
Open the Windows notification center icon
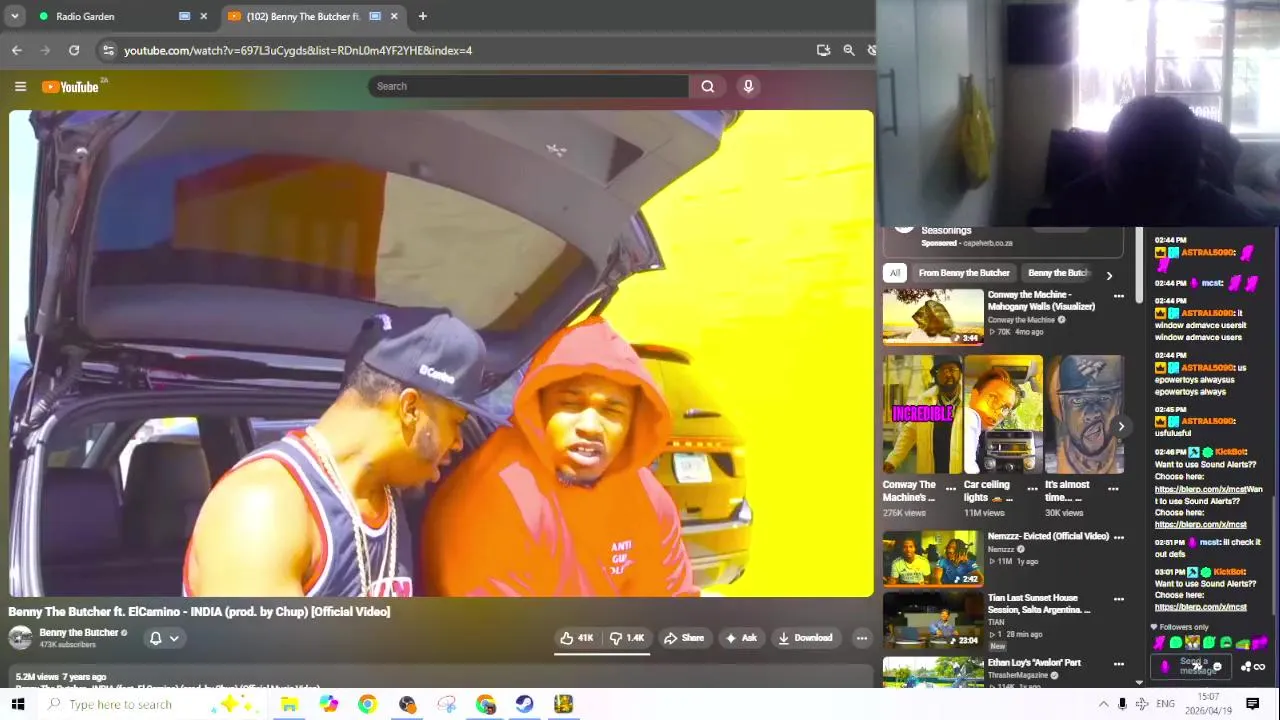1252,704
